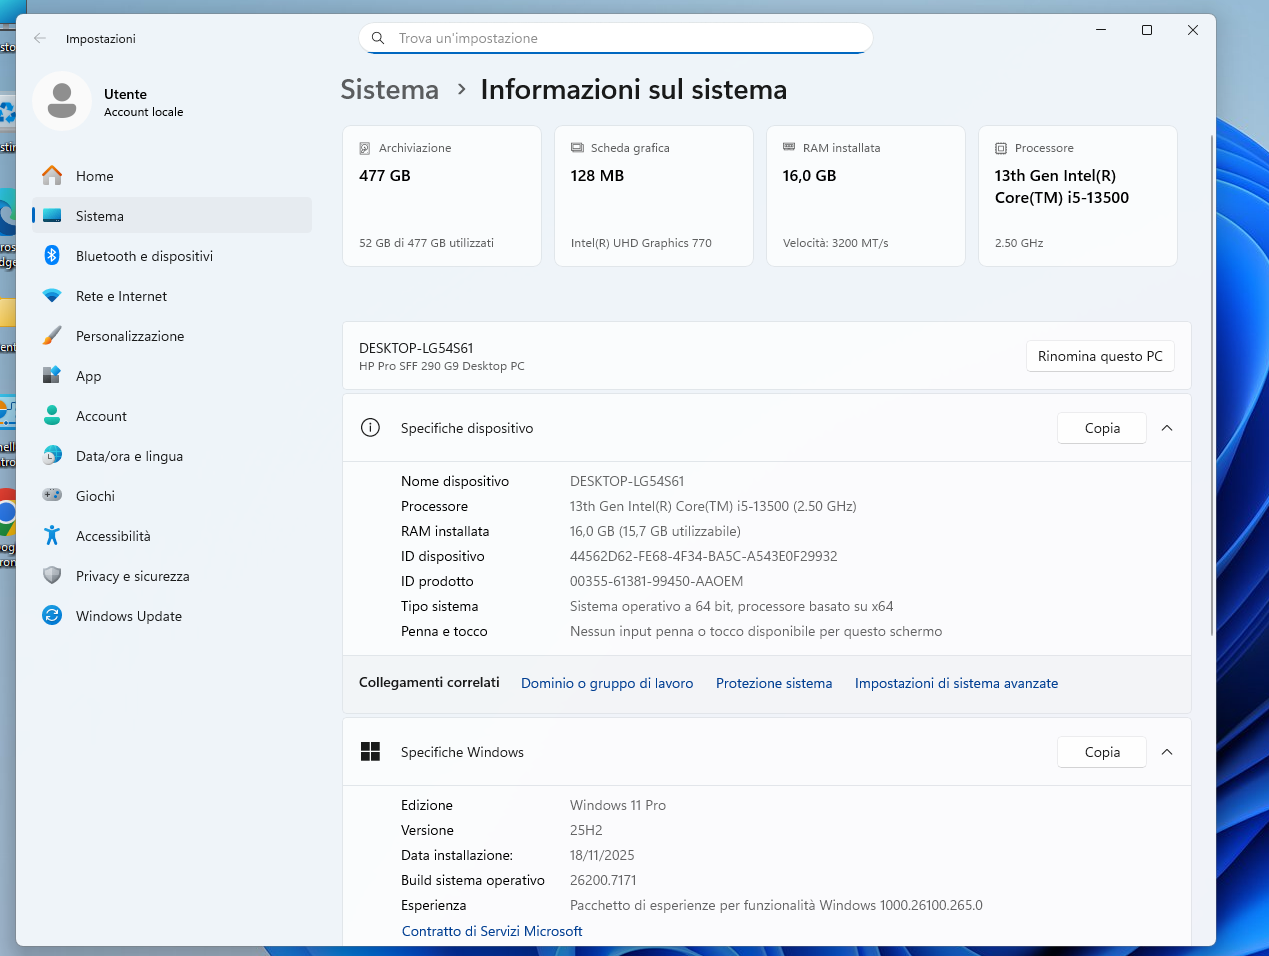Click ID dispositivo value 44562D62-FE68-4F34-BA5C-A543E0F29932
This screenshot has width=1269, height=956.
[703, 556]
